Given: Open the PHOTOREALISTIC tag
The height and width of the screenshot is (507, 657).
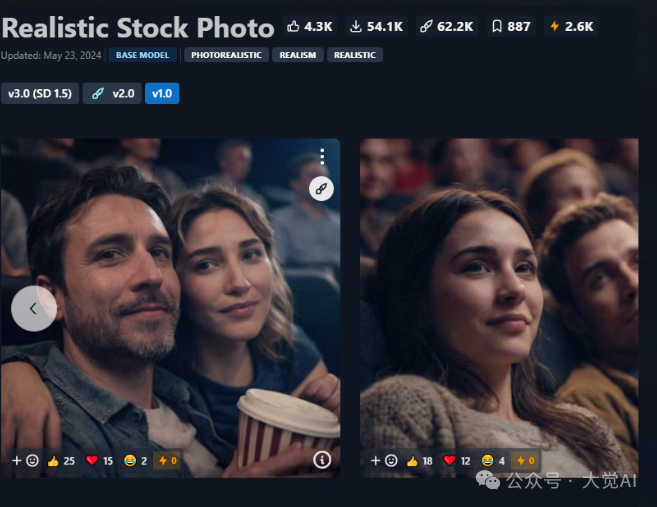Looking at the screenshot, I should [x=226, y=55].
